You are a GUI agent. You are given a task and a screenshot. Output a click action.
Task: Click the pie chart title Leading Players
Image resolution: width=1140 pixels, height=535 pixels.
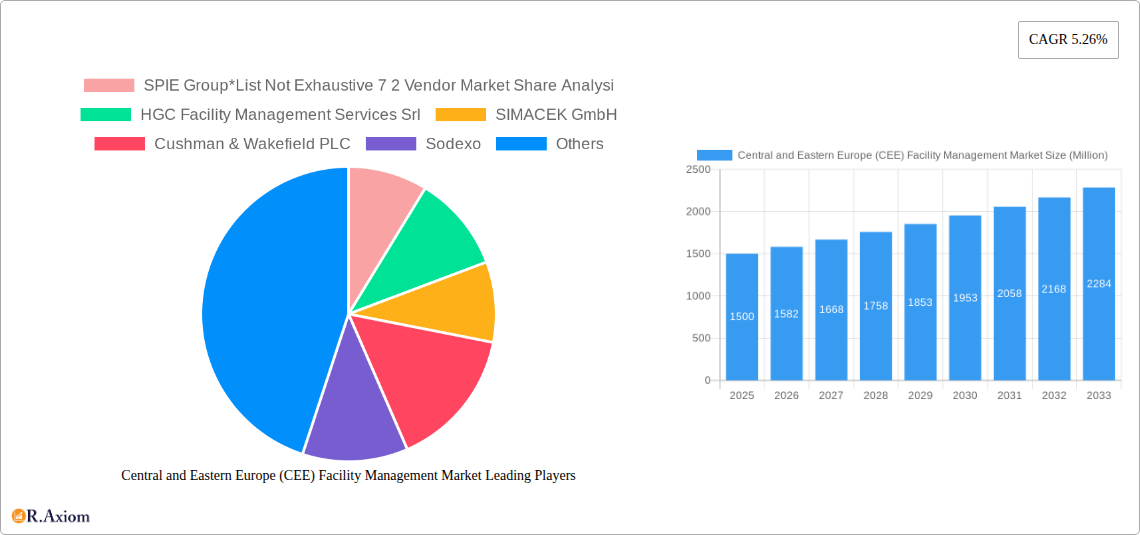click(x=348, y=475)
